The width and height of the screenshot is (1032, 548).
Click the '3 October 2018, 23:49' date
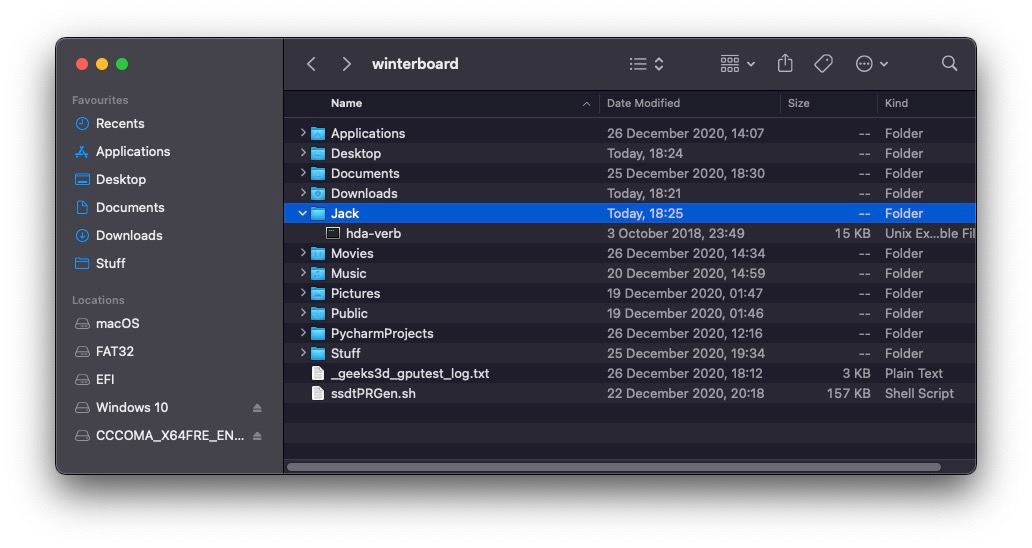pyautogui.click(x=675, y=234)
